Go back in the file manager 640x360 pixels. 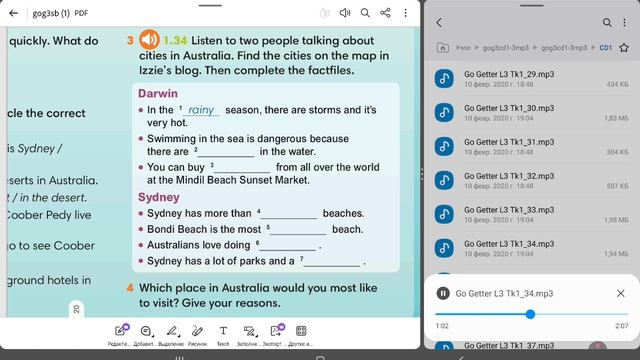439,23
